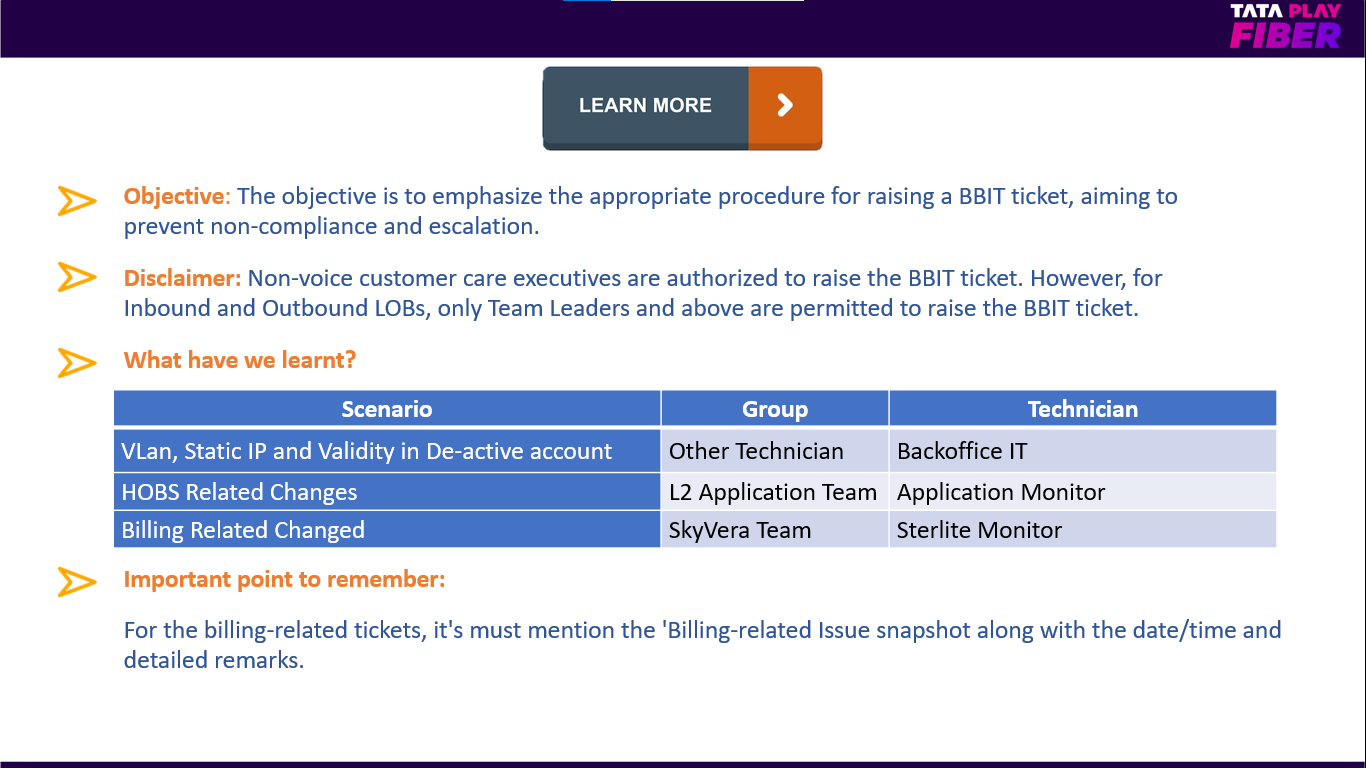Click the arrow bullet beside Disclaimer
Image resolution: width=1366 pixels, height=768 pixels.
[x=77, y=277]
